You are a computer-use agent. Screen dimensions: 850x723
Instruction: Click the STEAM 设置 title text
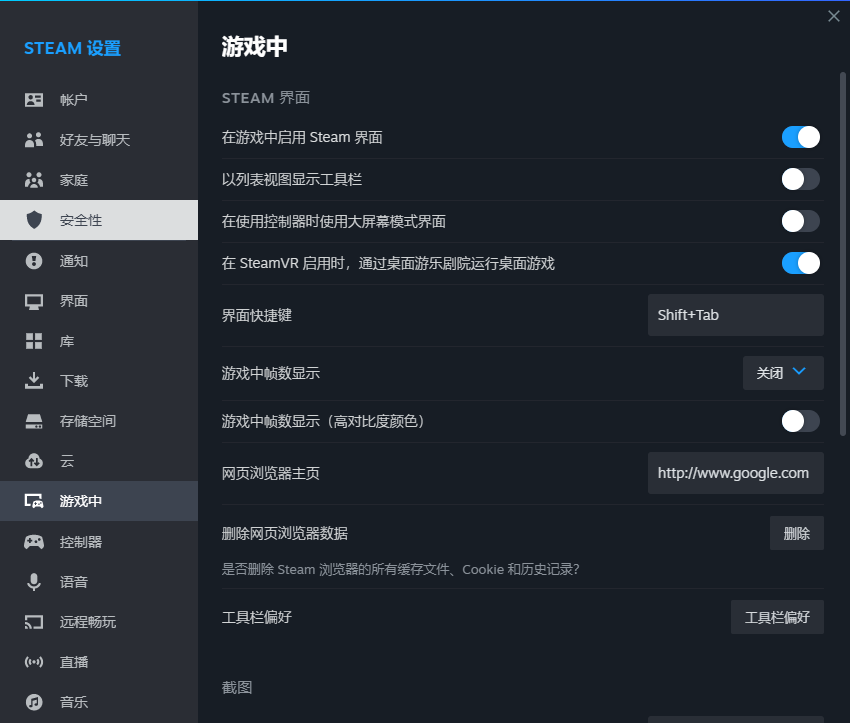(x=72, y=48)
